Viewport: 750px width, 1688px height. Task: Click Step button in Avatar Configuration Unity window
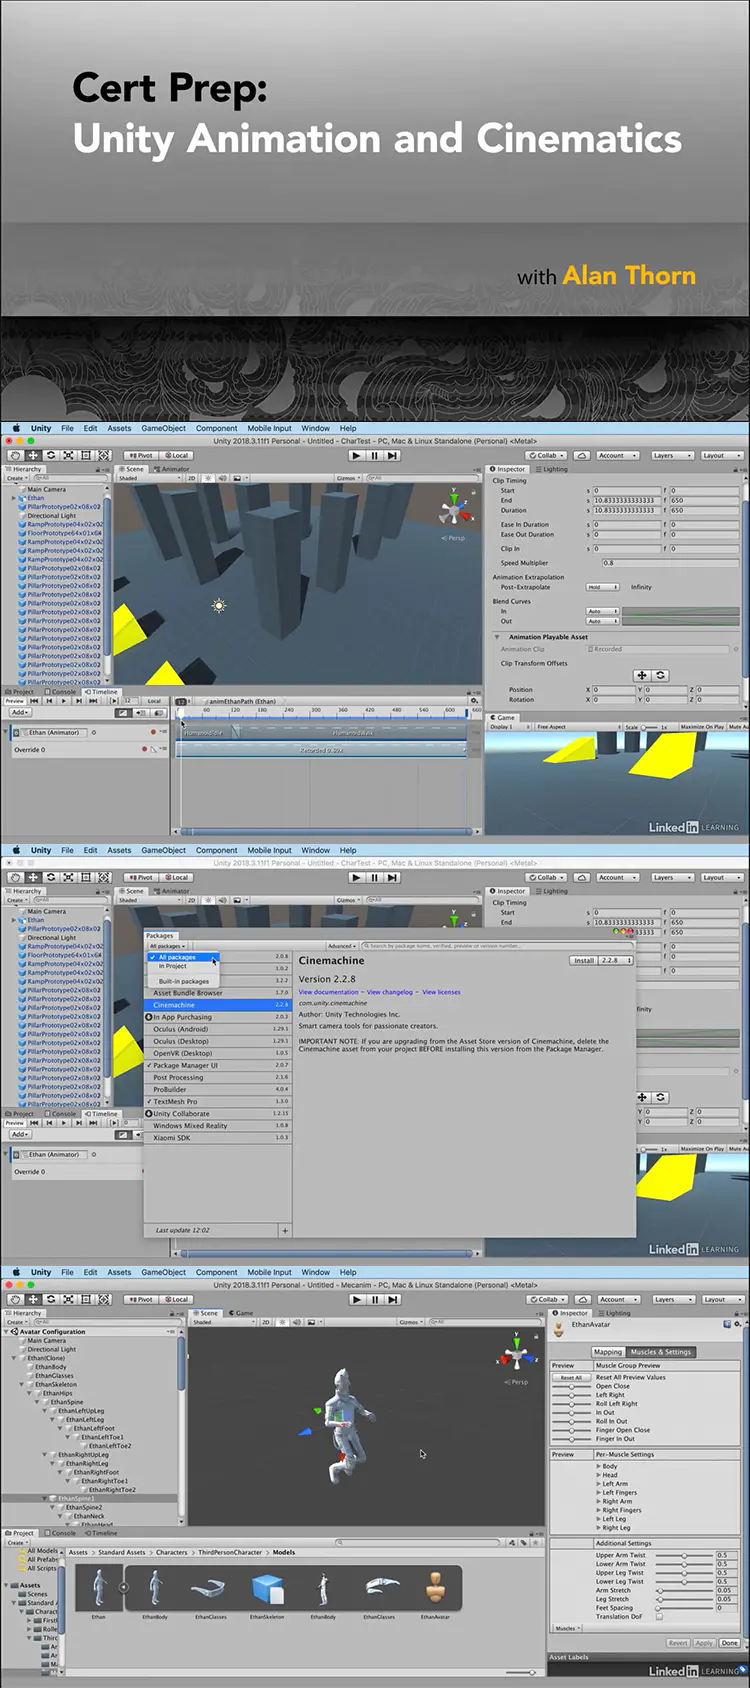tap(394, 1299)
